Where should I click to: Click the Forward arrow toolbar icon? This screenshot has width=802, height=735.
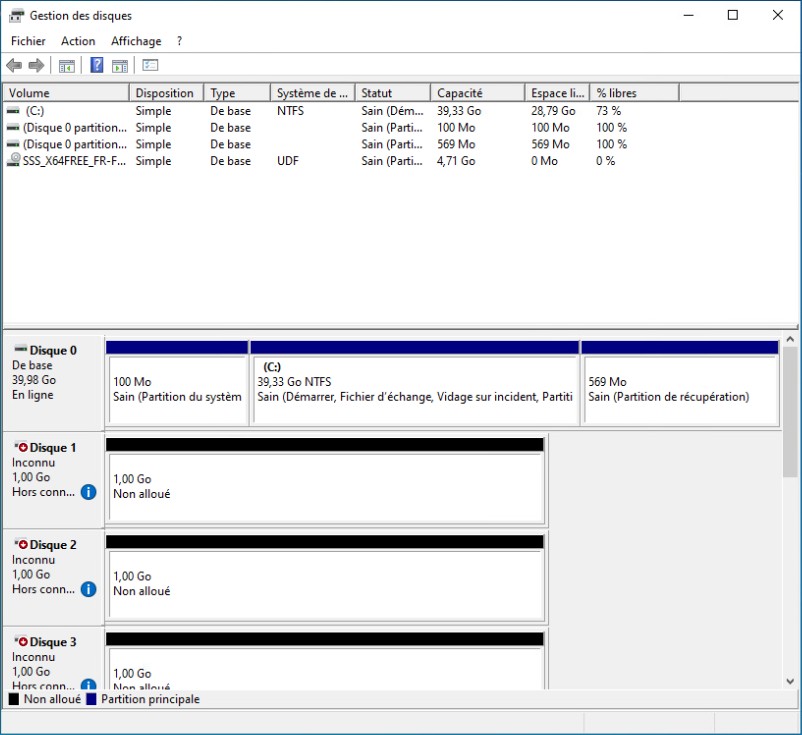[x=36, y=65]
